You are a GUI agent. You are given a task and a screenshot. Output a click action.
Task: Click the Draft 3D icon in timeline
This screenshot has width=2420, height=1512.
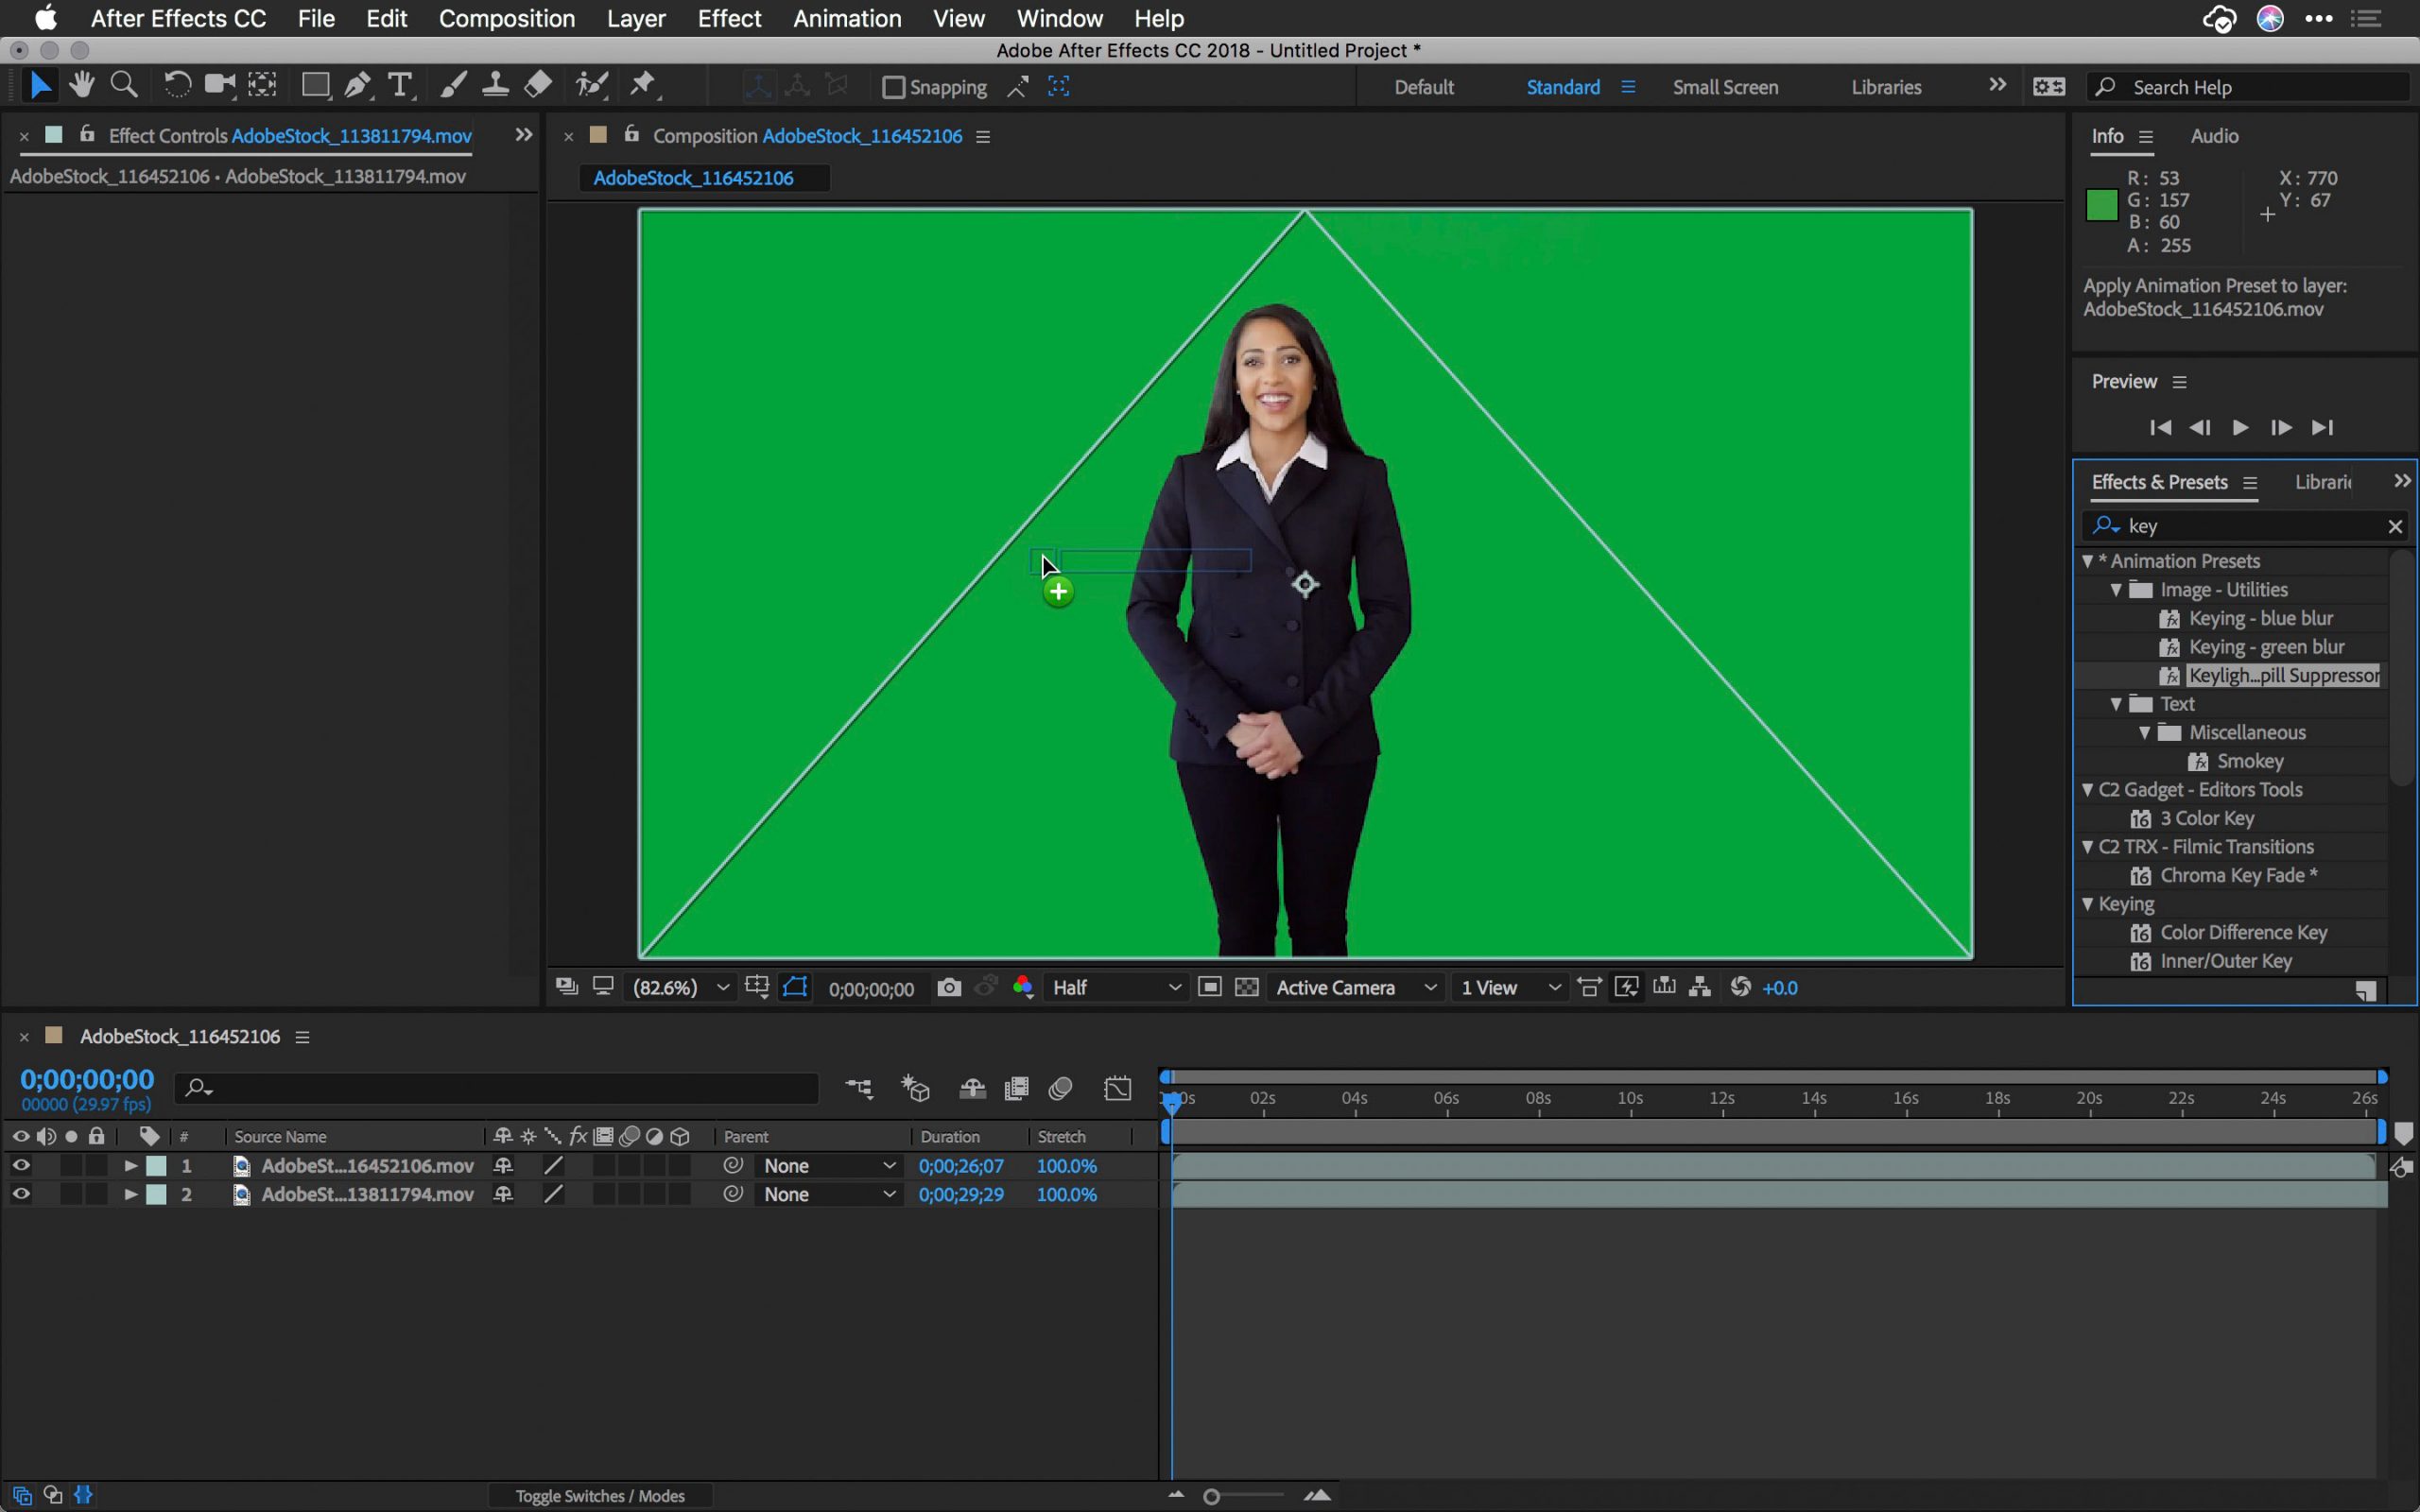click(x=915, y=1088)
